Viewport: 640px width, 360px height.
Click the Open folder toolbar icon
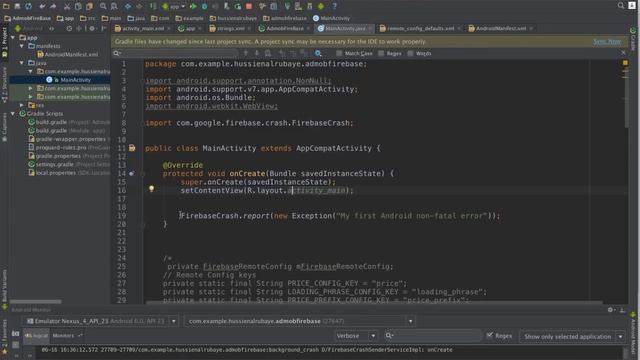point(6,6)
